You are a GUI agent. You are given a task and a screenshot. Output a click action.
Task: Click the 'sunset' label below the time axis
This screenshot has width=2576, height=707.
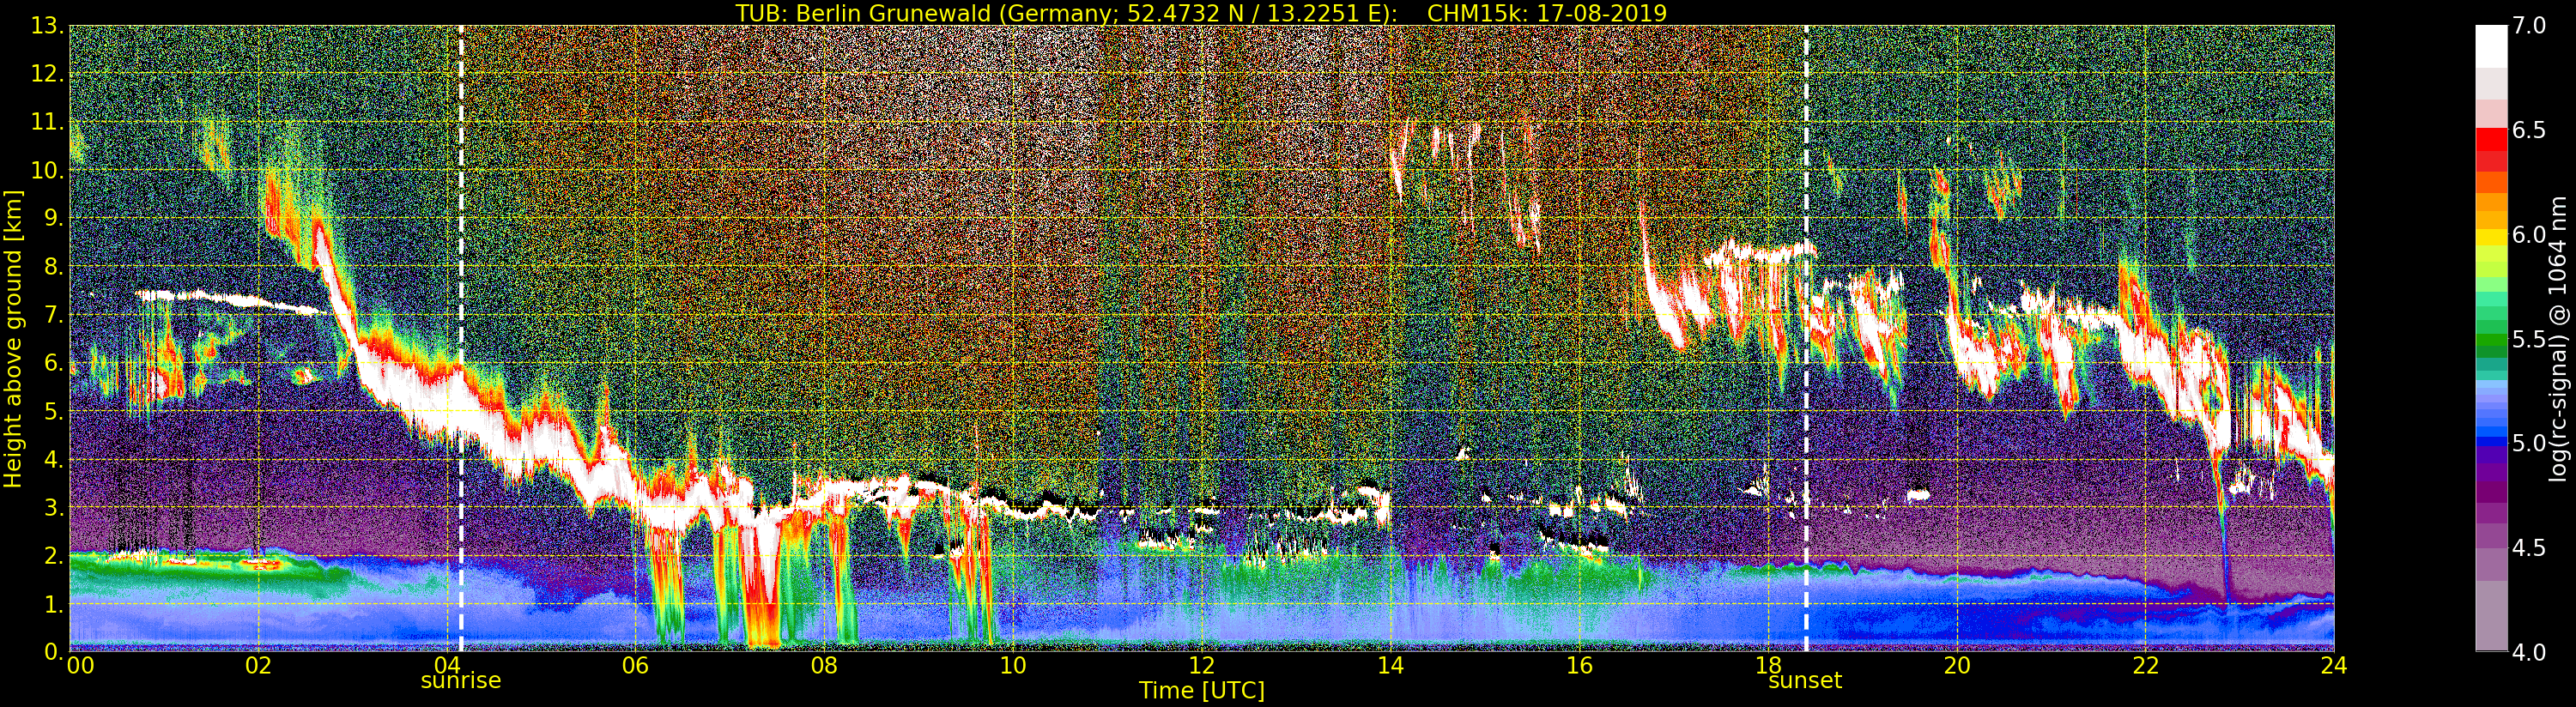click(x=1805, y=681)
